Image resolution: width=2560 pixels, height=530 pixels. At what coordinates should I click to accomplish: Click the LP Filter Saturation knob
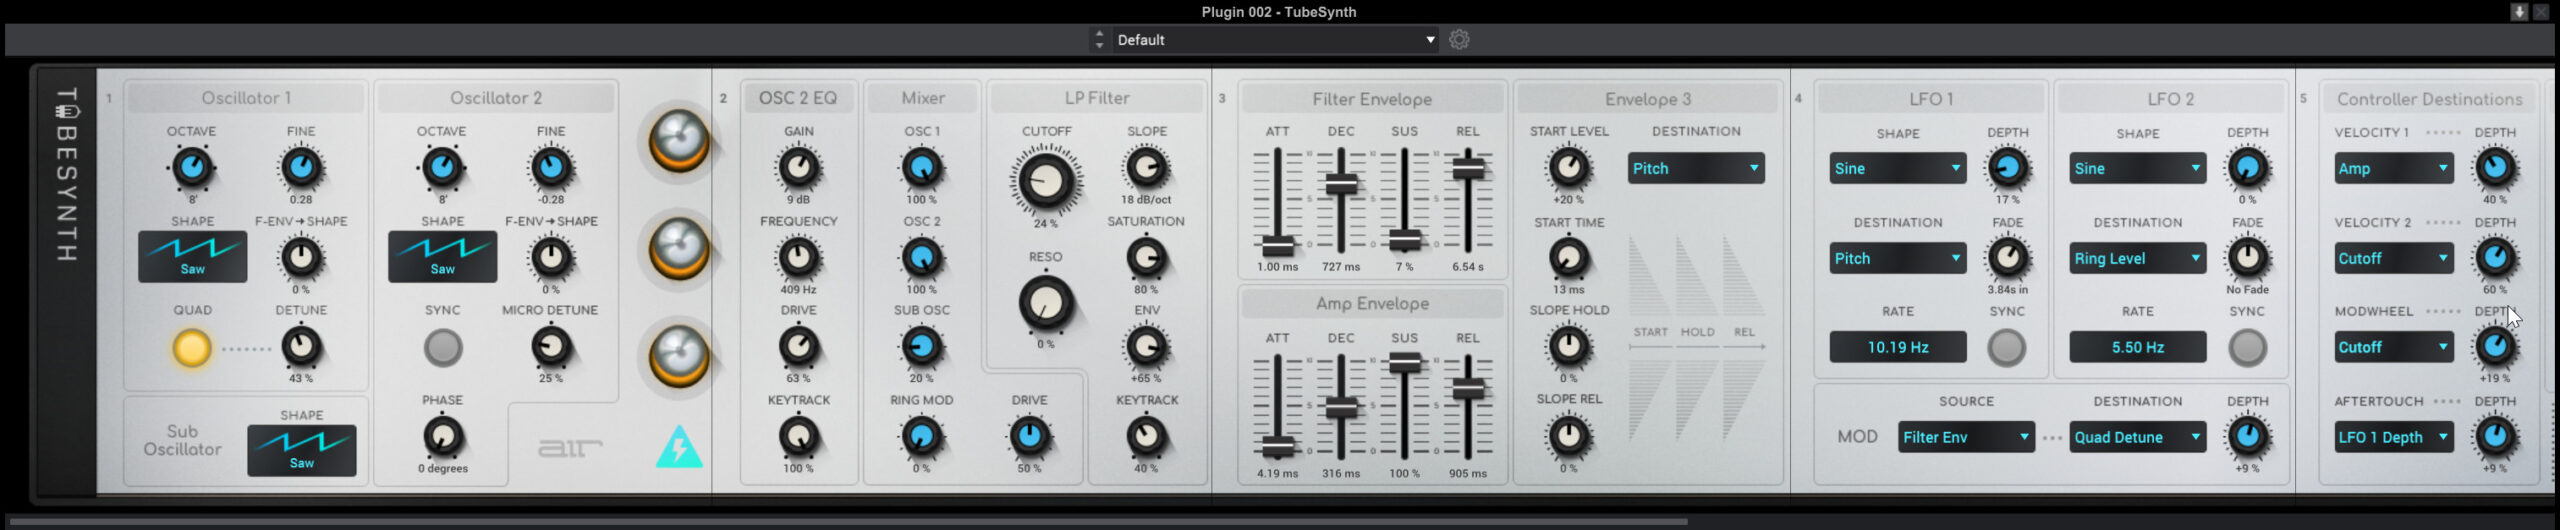1146,258
